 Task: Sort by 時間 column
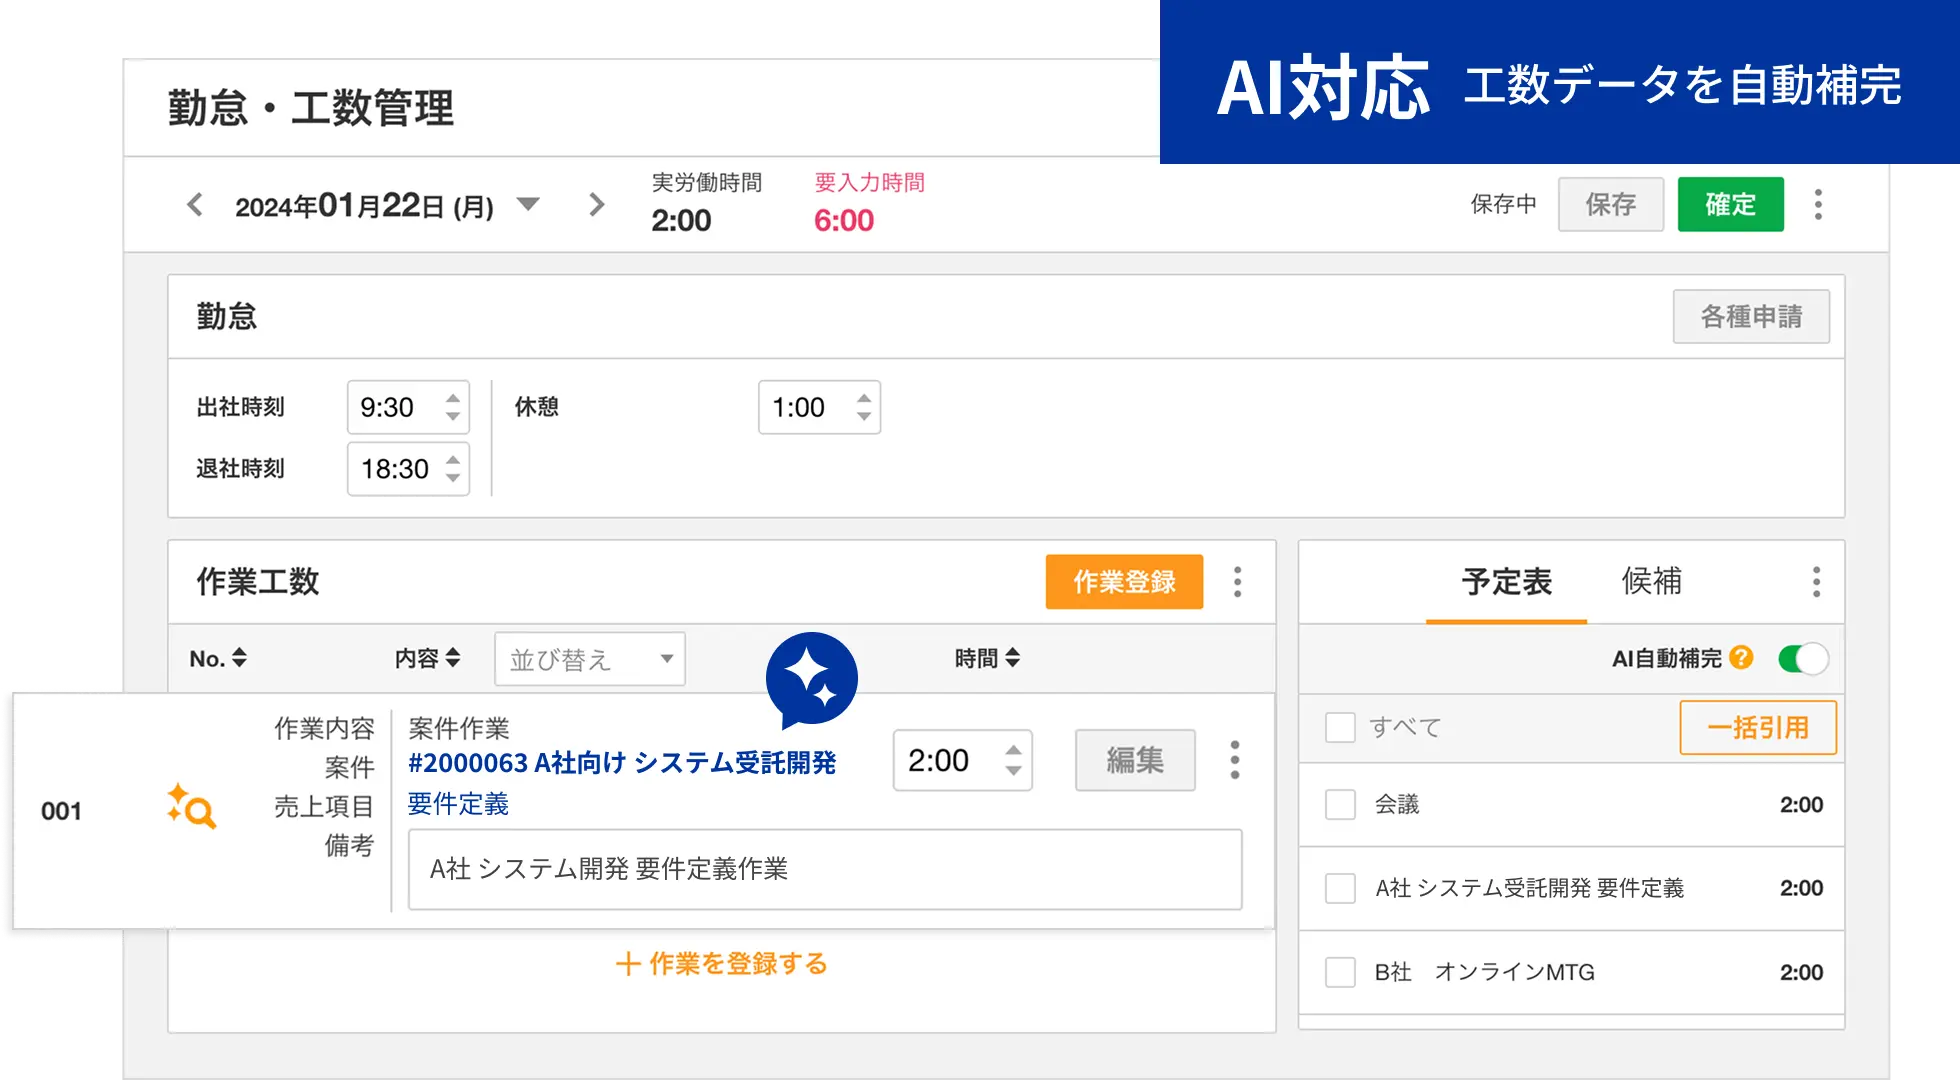click(987, 659)
